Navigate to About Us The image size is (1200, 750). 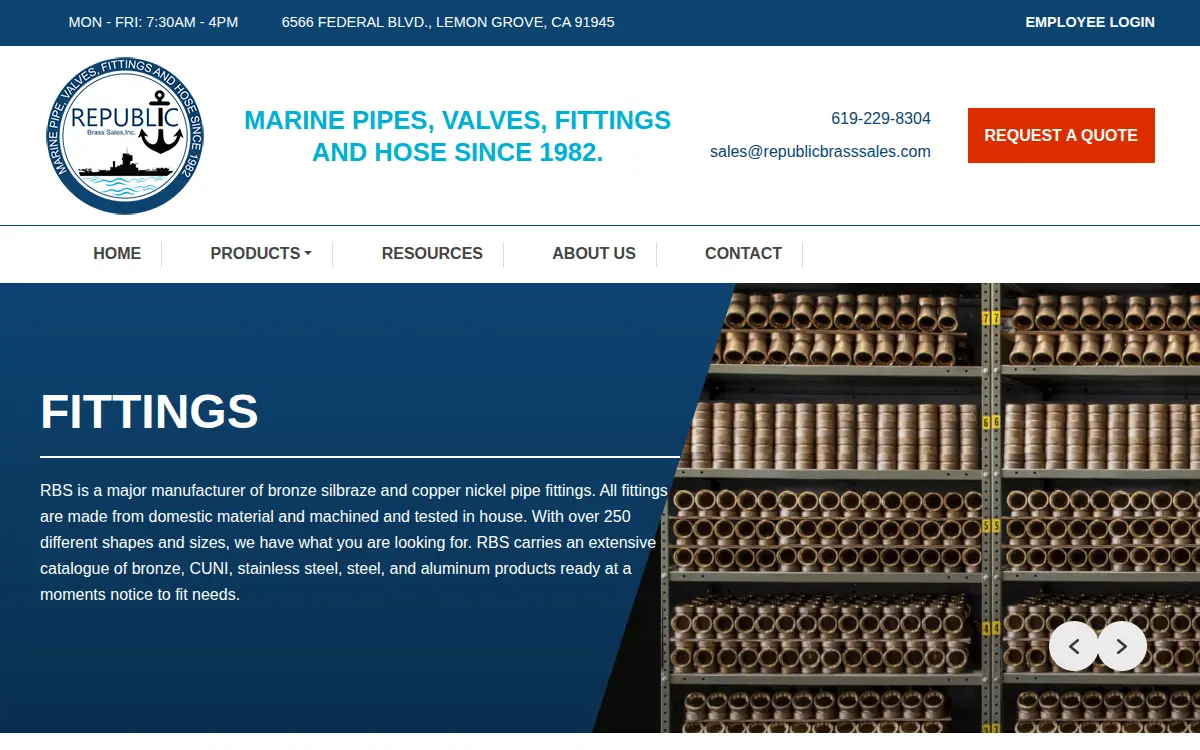pos(594,254)
